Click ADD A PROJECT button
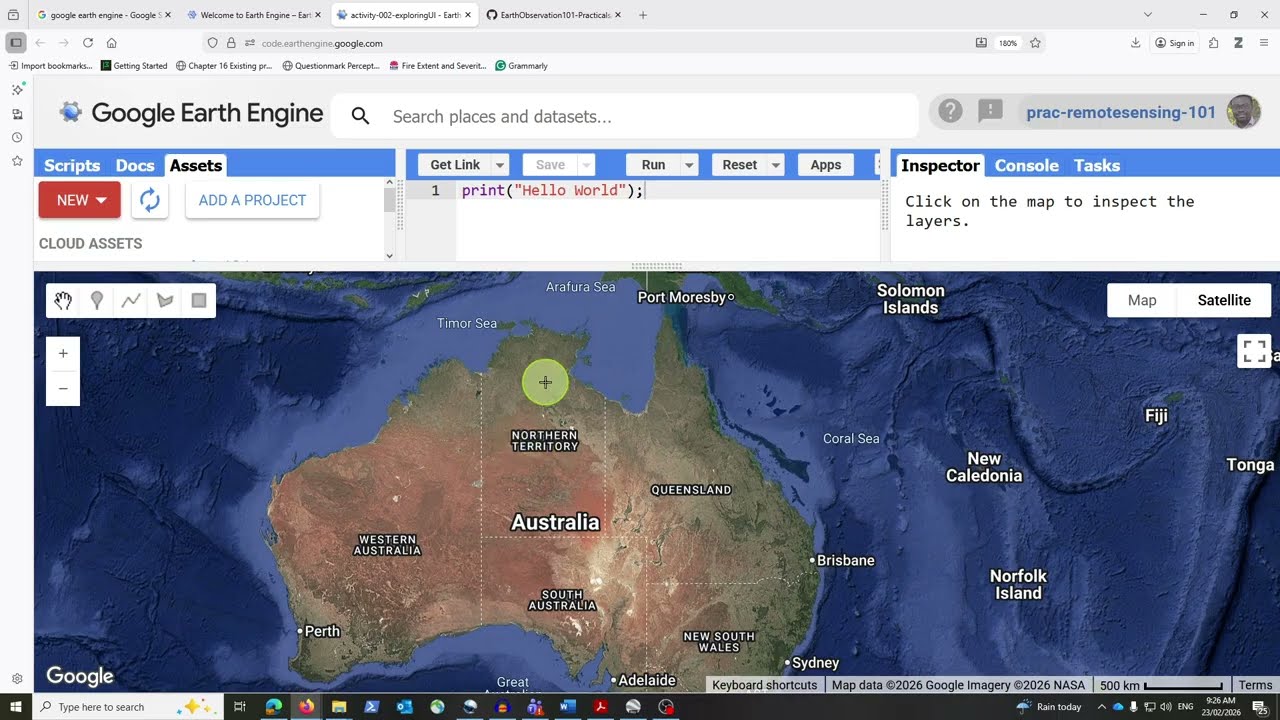The image size is (1280, 720). tap(252, 200)
